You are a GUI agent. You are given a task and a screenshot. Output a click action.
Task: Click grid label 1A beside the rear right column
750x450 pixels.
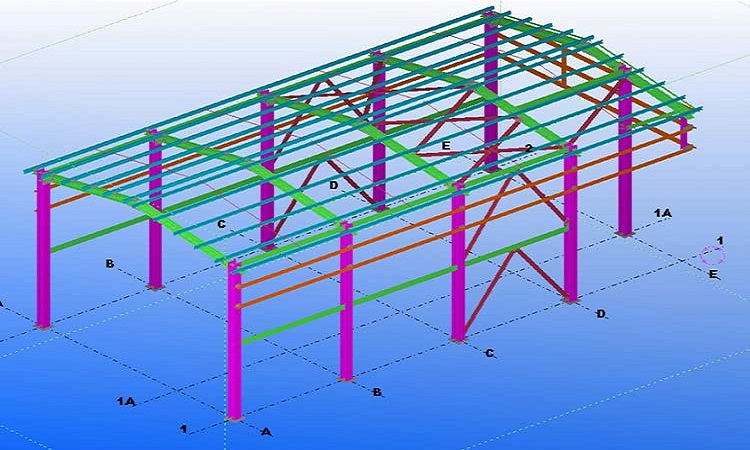(662, 213)
